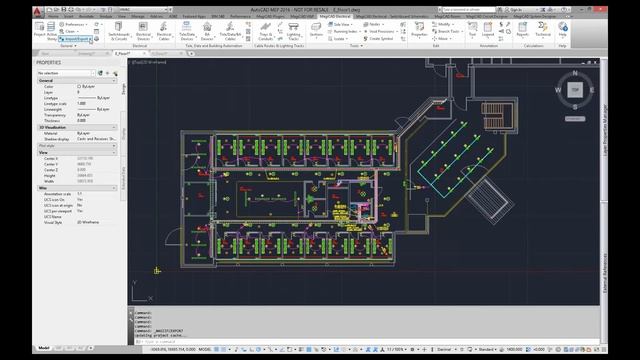Open the Preferences dropdown in General panel
The image size is (640, 360).
(x=73, y=24)
